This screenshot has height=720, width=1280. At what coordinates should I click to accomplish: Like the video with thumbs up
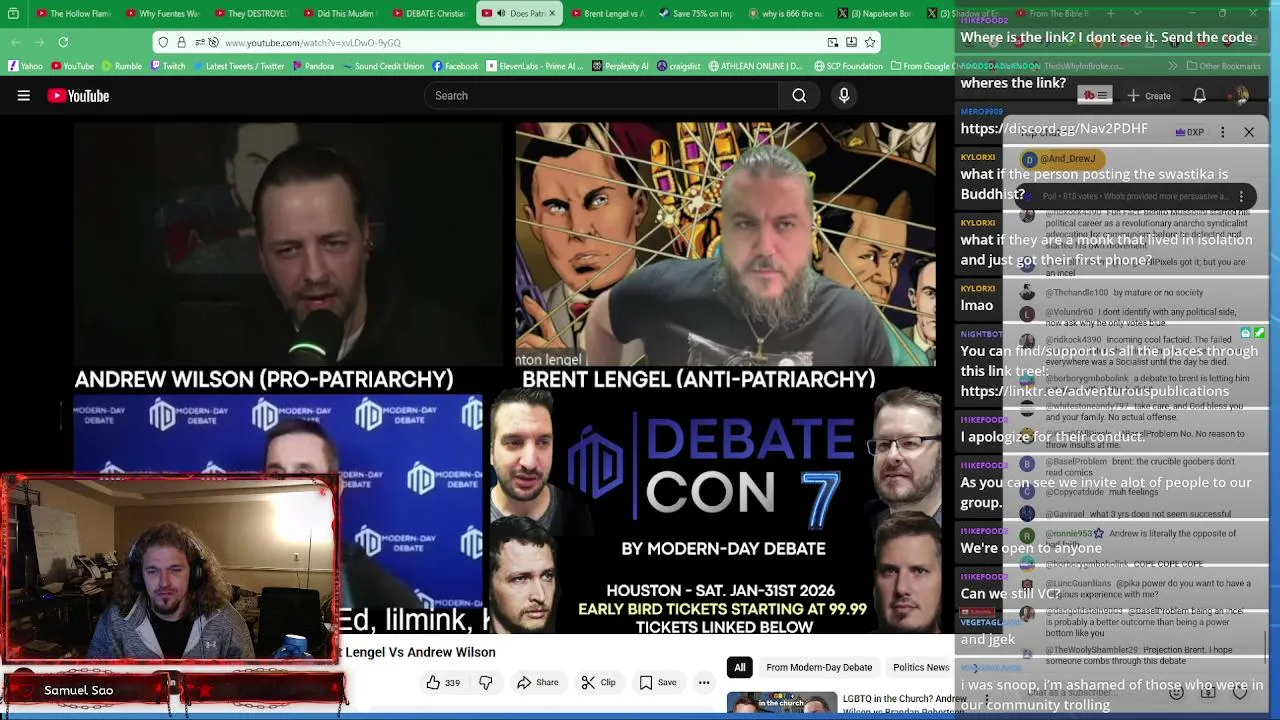tap(441, 683)
